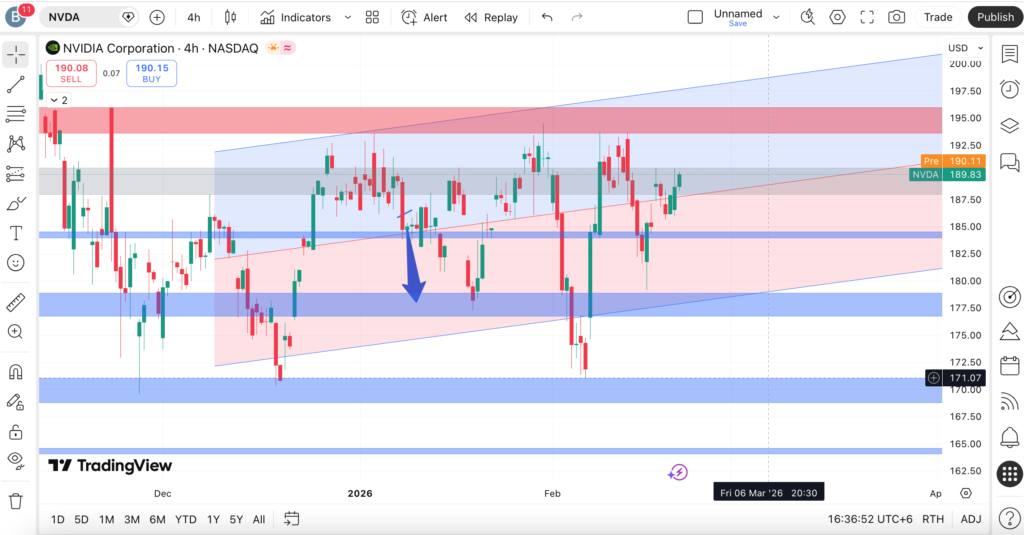
Task: Click the Publish button
Action: coord(995,17)
